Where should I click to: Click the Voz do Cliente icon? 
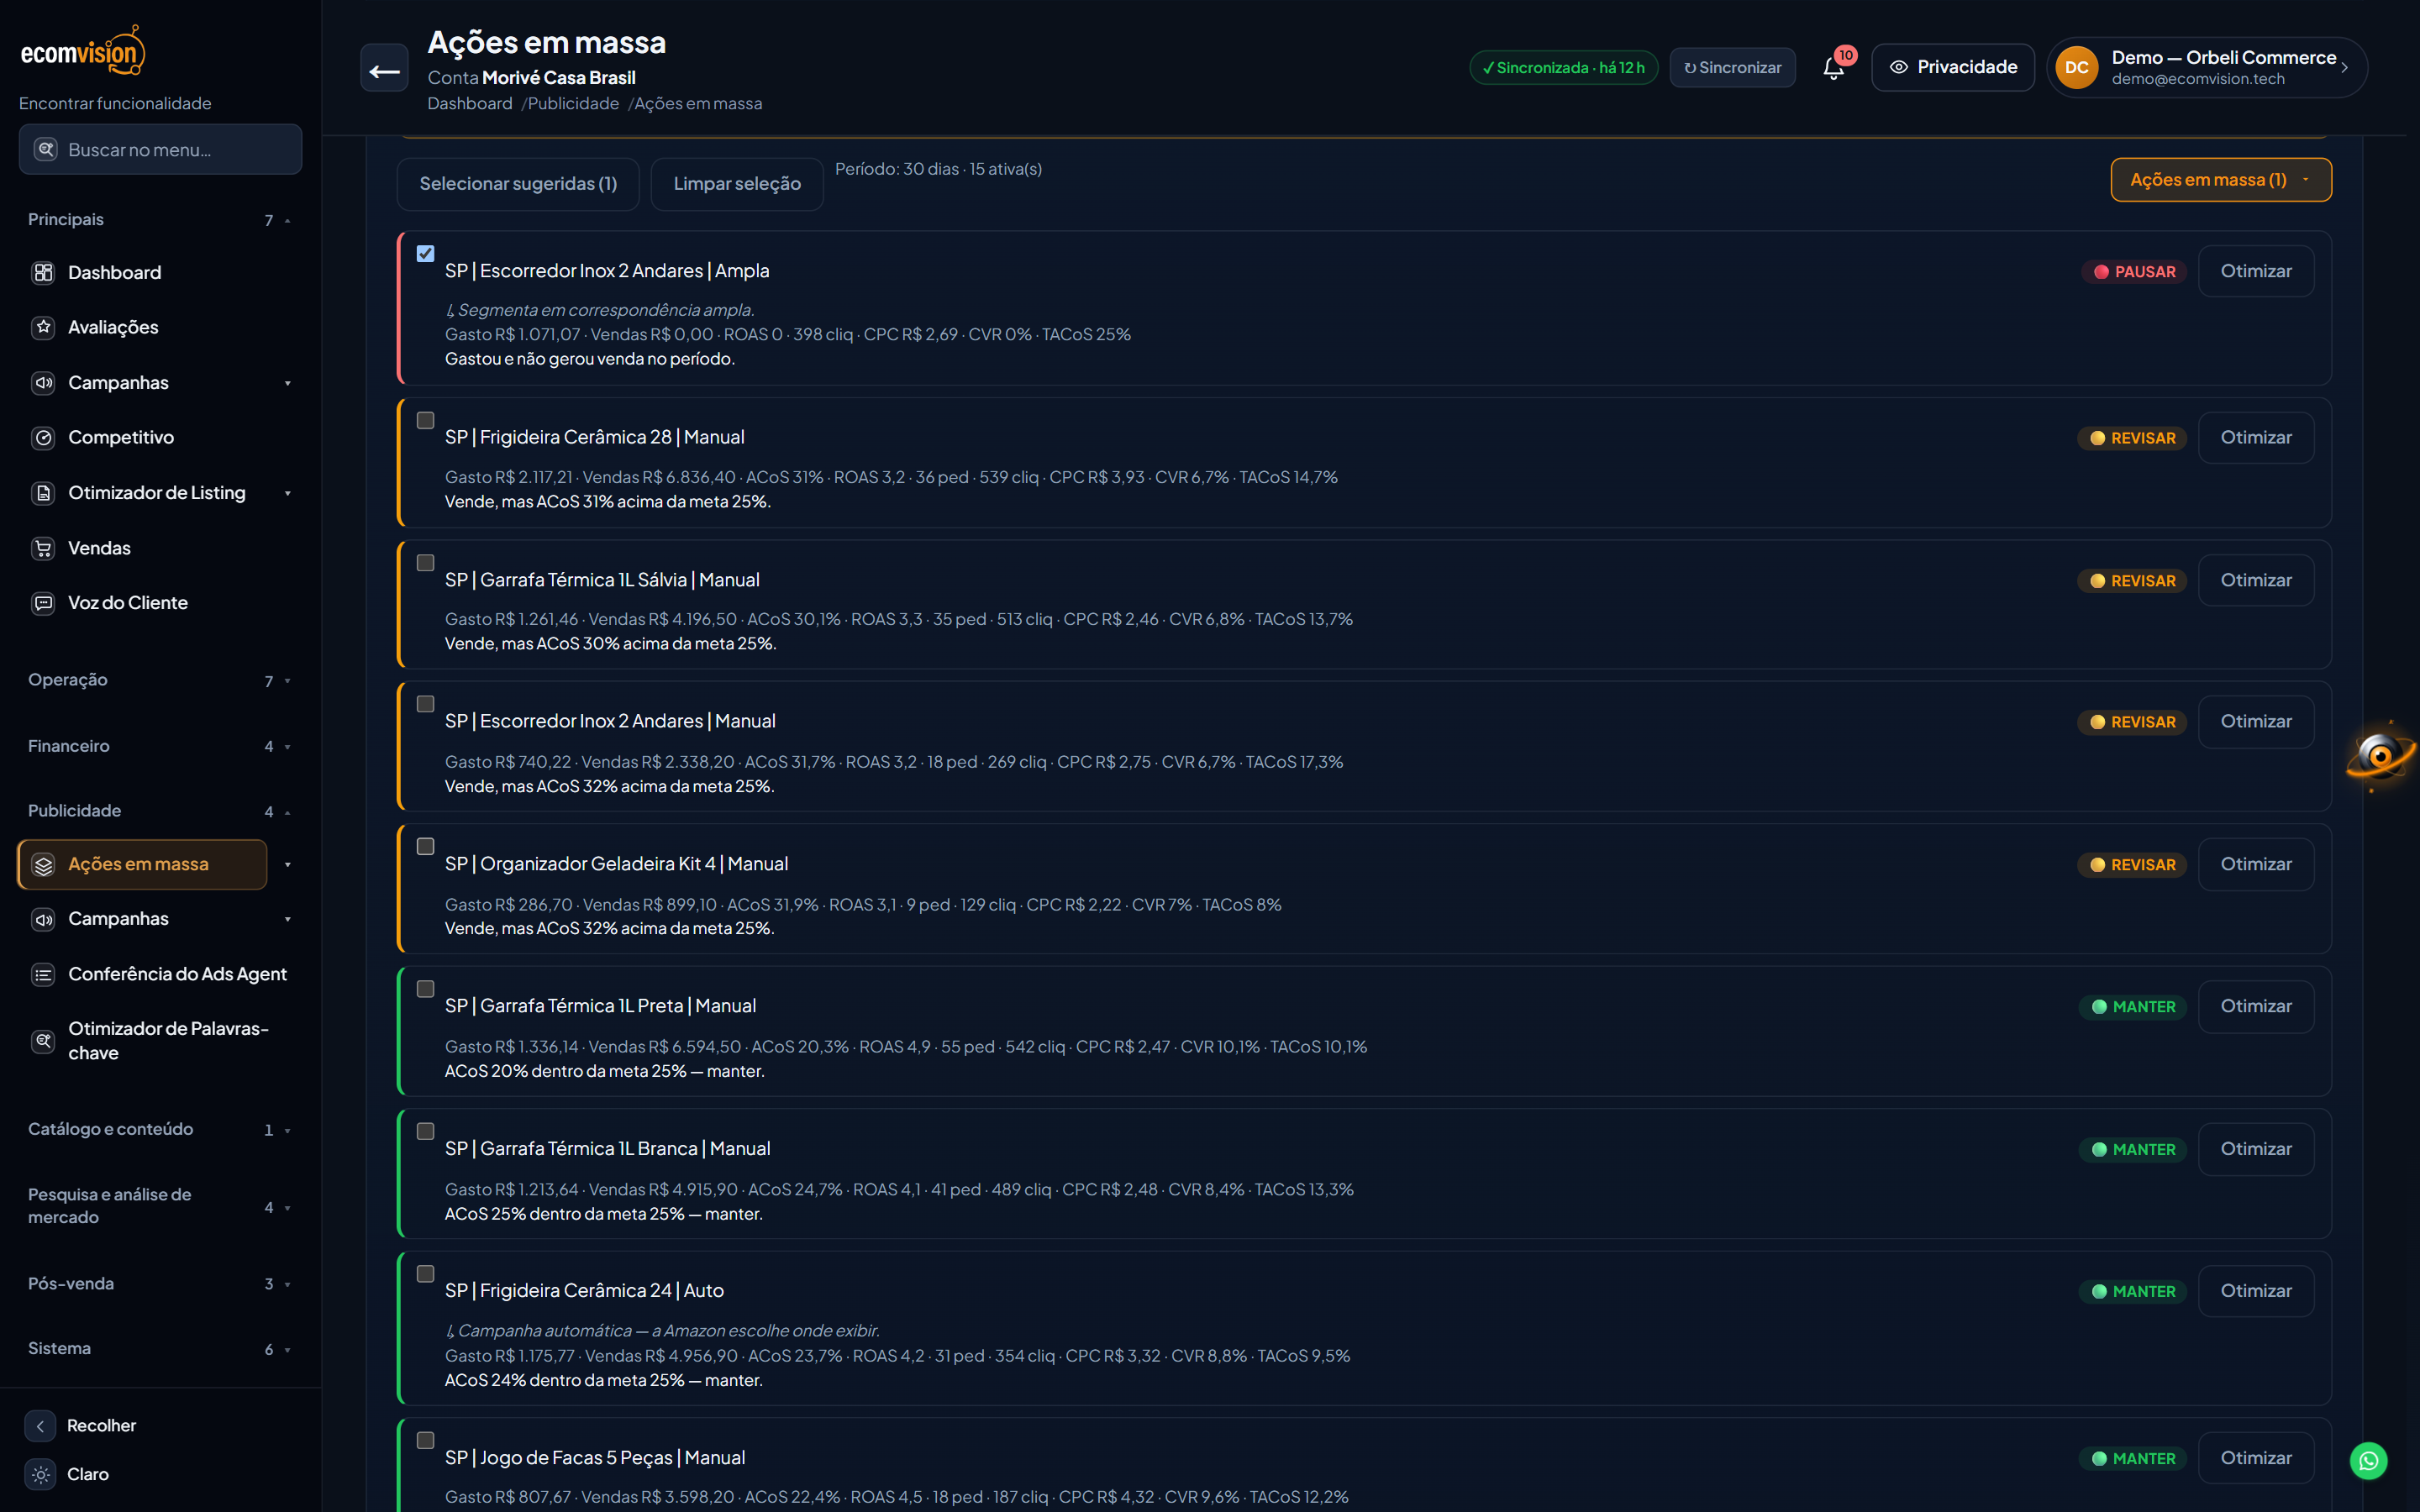[x=43, y=603]
